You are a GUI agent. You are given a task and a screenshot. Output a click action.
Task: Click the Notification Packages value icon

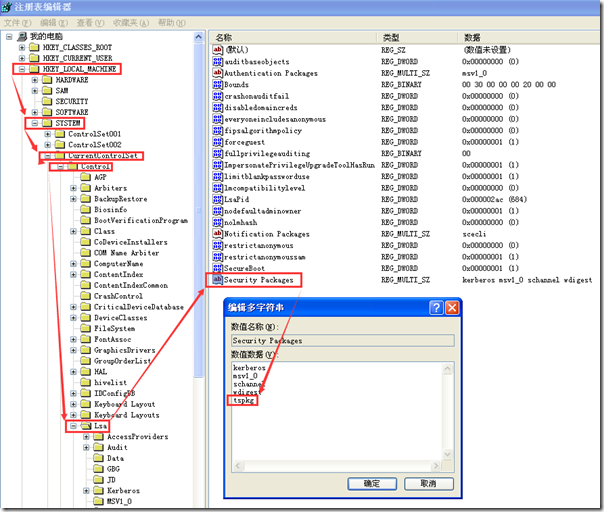click(217, 234)
